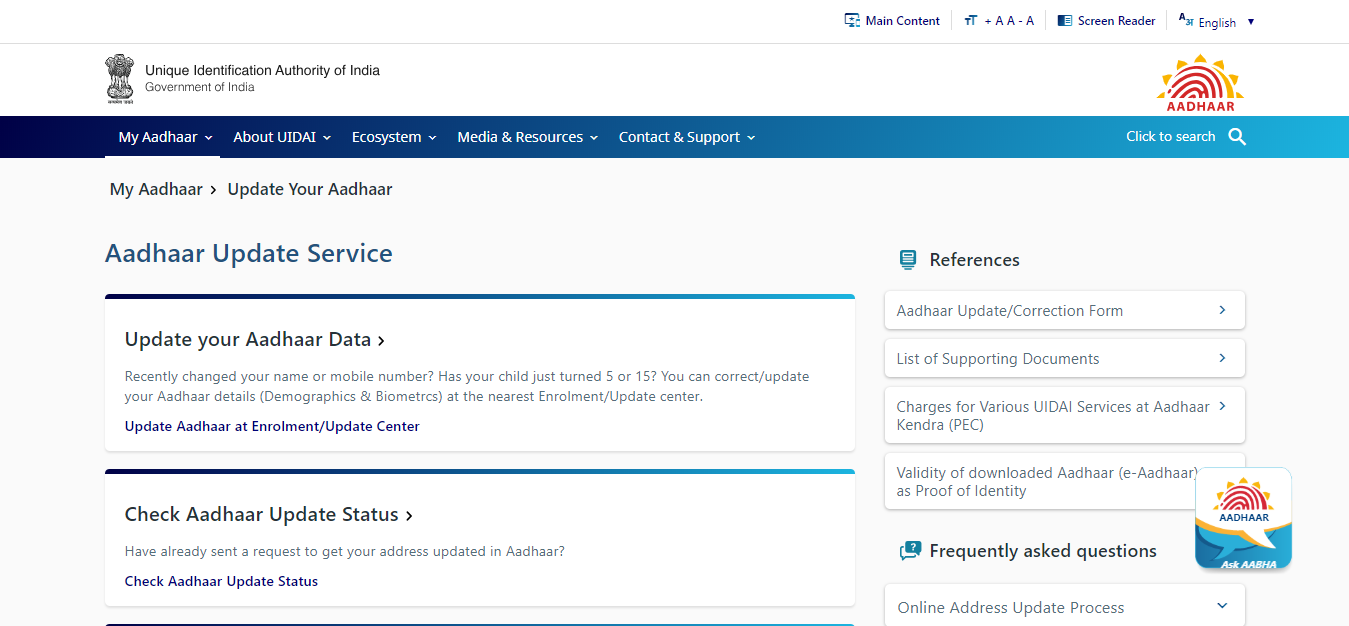Screen dimensions: 1349x626
Task: Click the 'References' section heading
Action: tap(974, 260)
